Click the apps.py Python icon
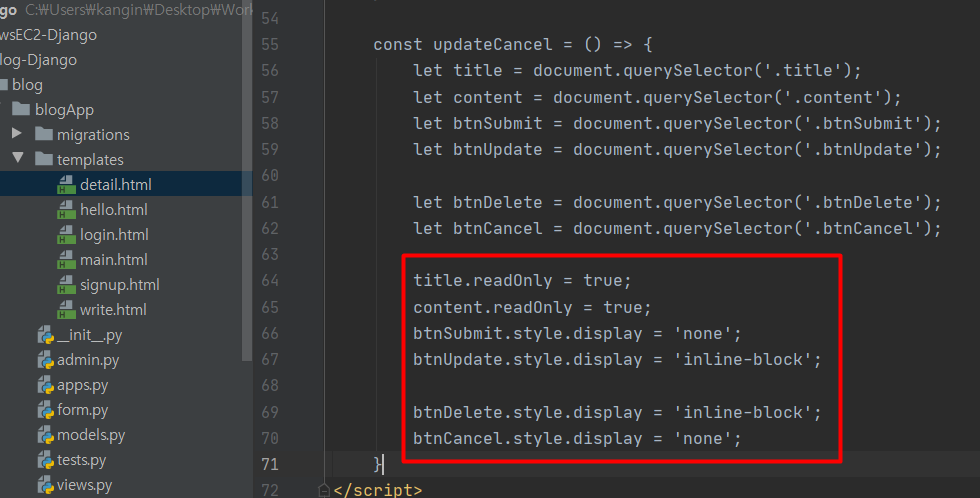The image size is (980, 498). [x=46, y=385]
